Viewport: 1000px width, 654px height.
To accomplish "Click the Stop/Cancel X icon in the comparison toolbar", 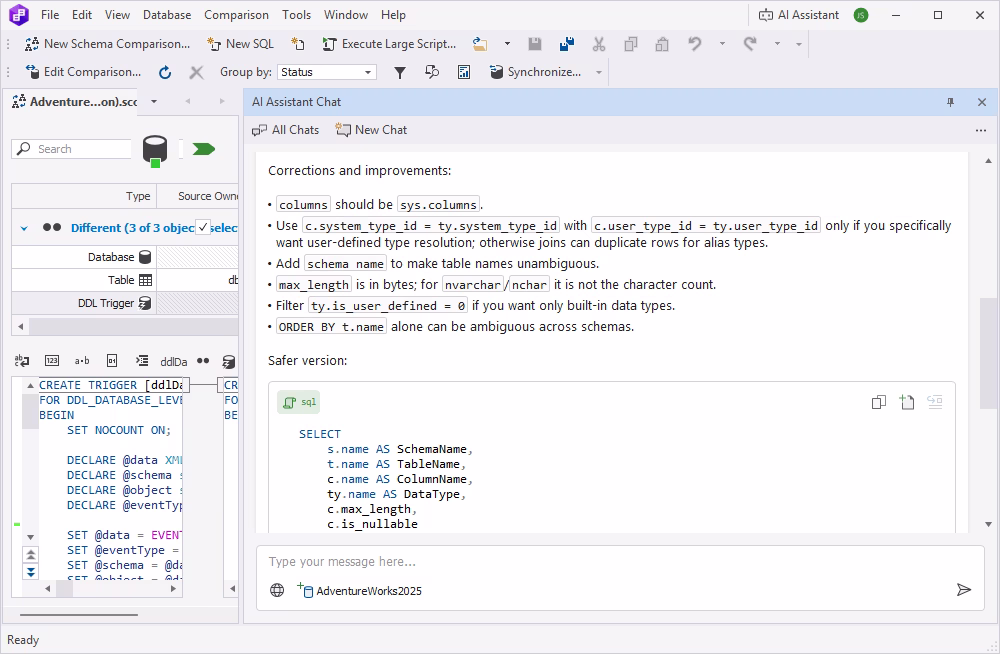I will coord(196,72).
